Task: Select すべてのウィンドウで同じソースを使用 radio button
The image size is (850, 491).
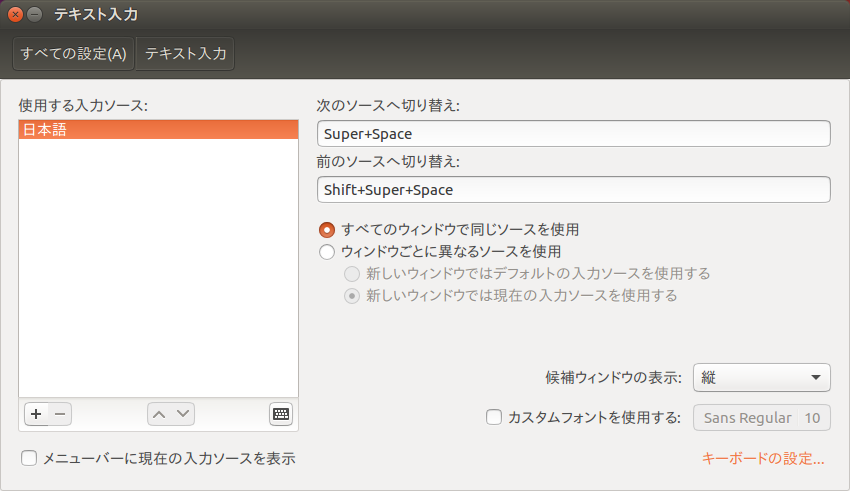Action: [x=327, y=229]
